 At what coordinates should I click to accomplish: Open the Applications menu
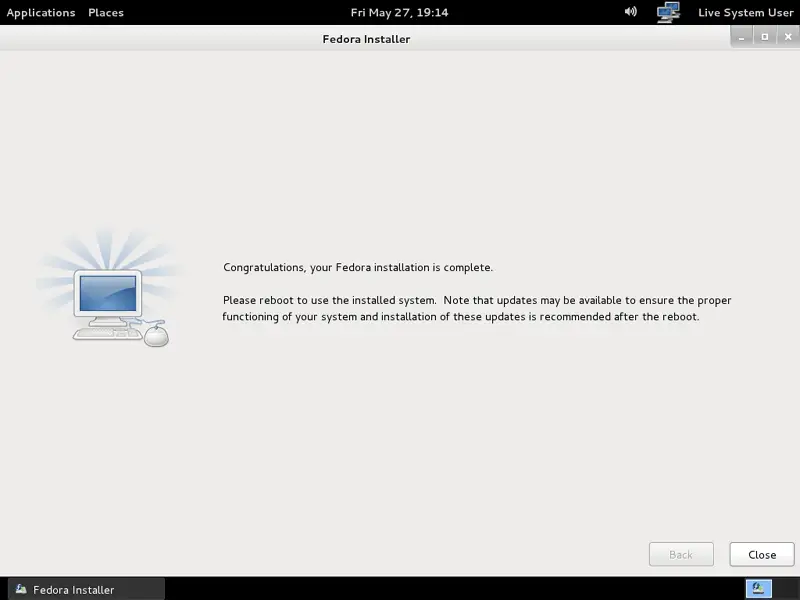(x=41, y=12)
